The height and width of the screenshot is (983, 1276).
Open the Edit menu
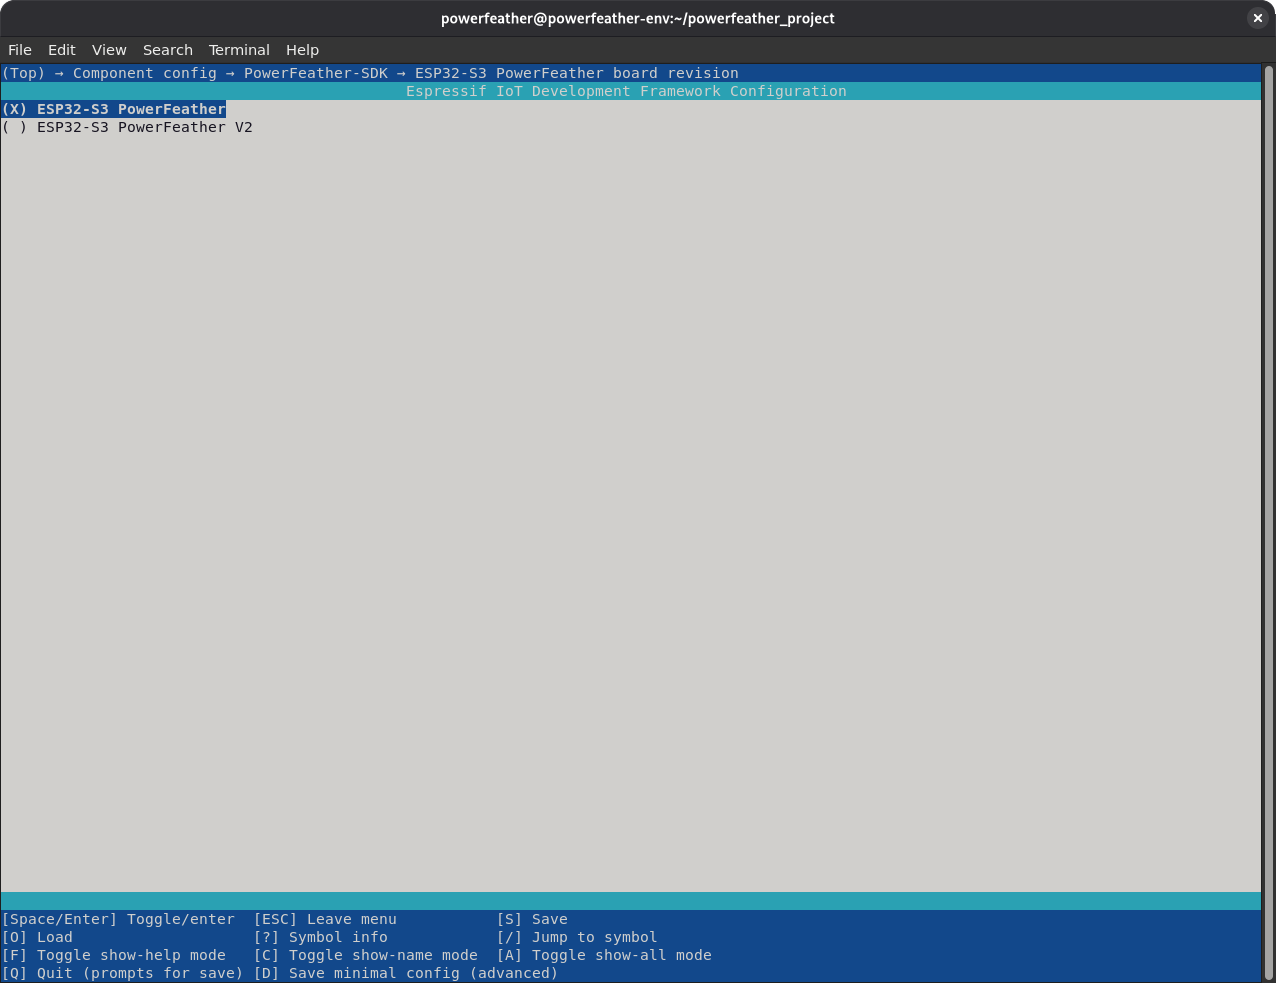62,50
